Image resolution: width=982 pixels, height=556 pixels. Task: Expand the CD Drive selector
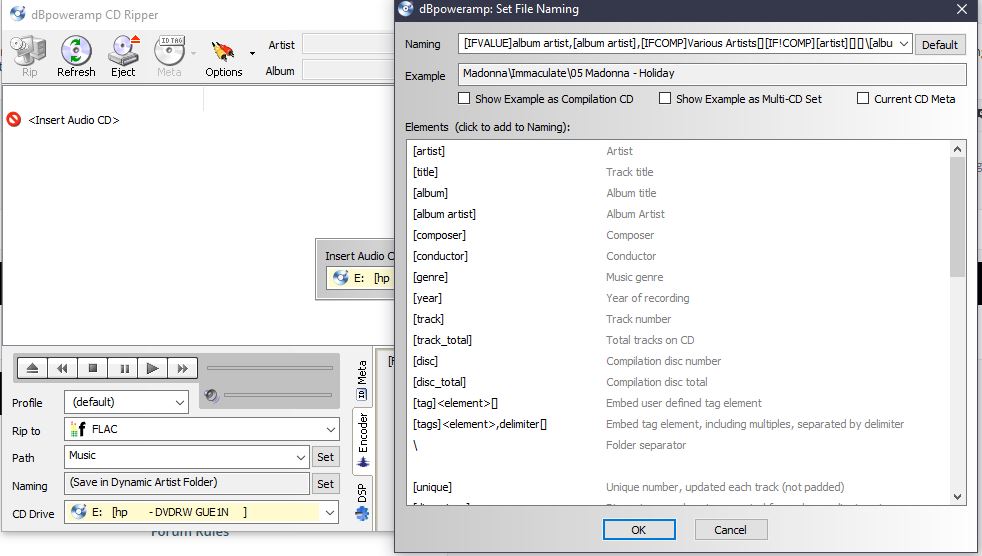pyautogui.click(x=330, y=512)
